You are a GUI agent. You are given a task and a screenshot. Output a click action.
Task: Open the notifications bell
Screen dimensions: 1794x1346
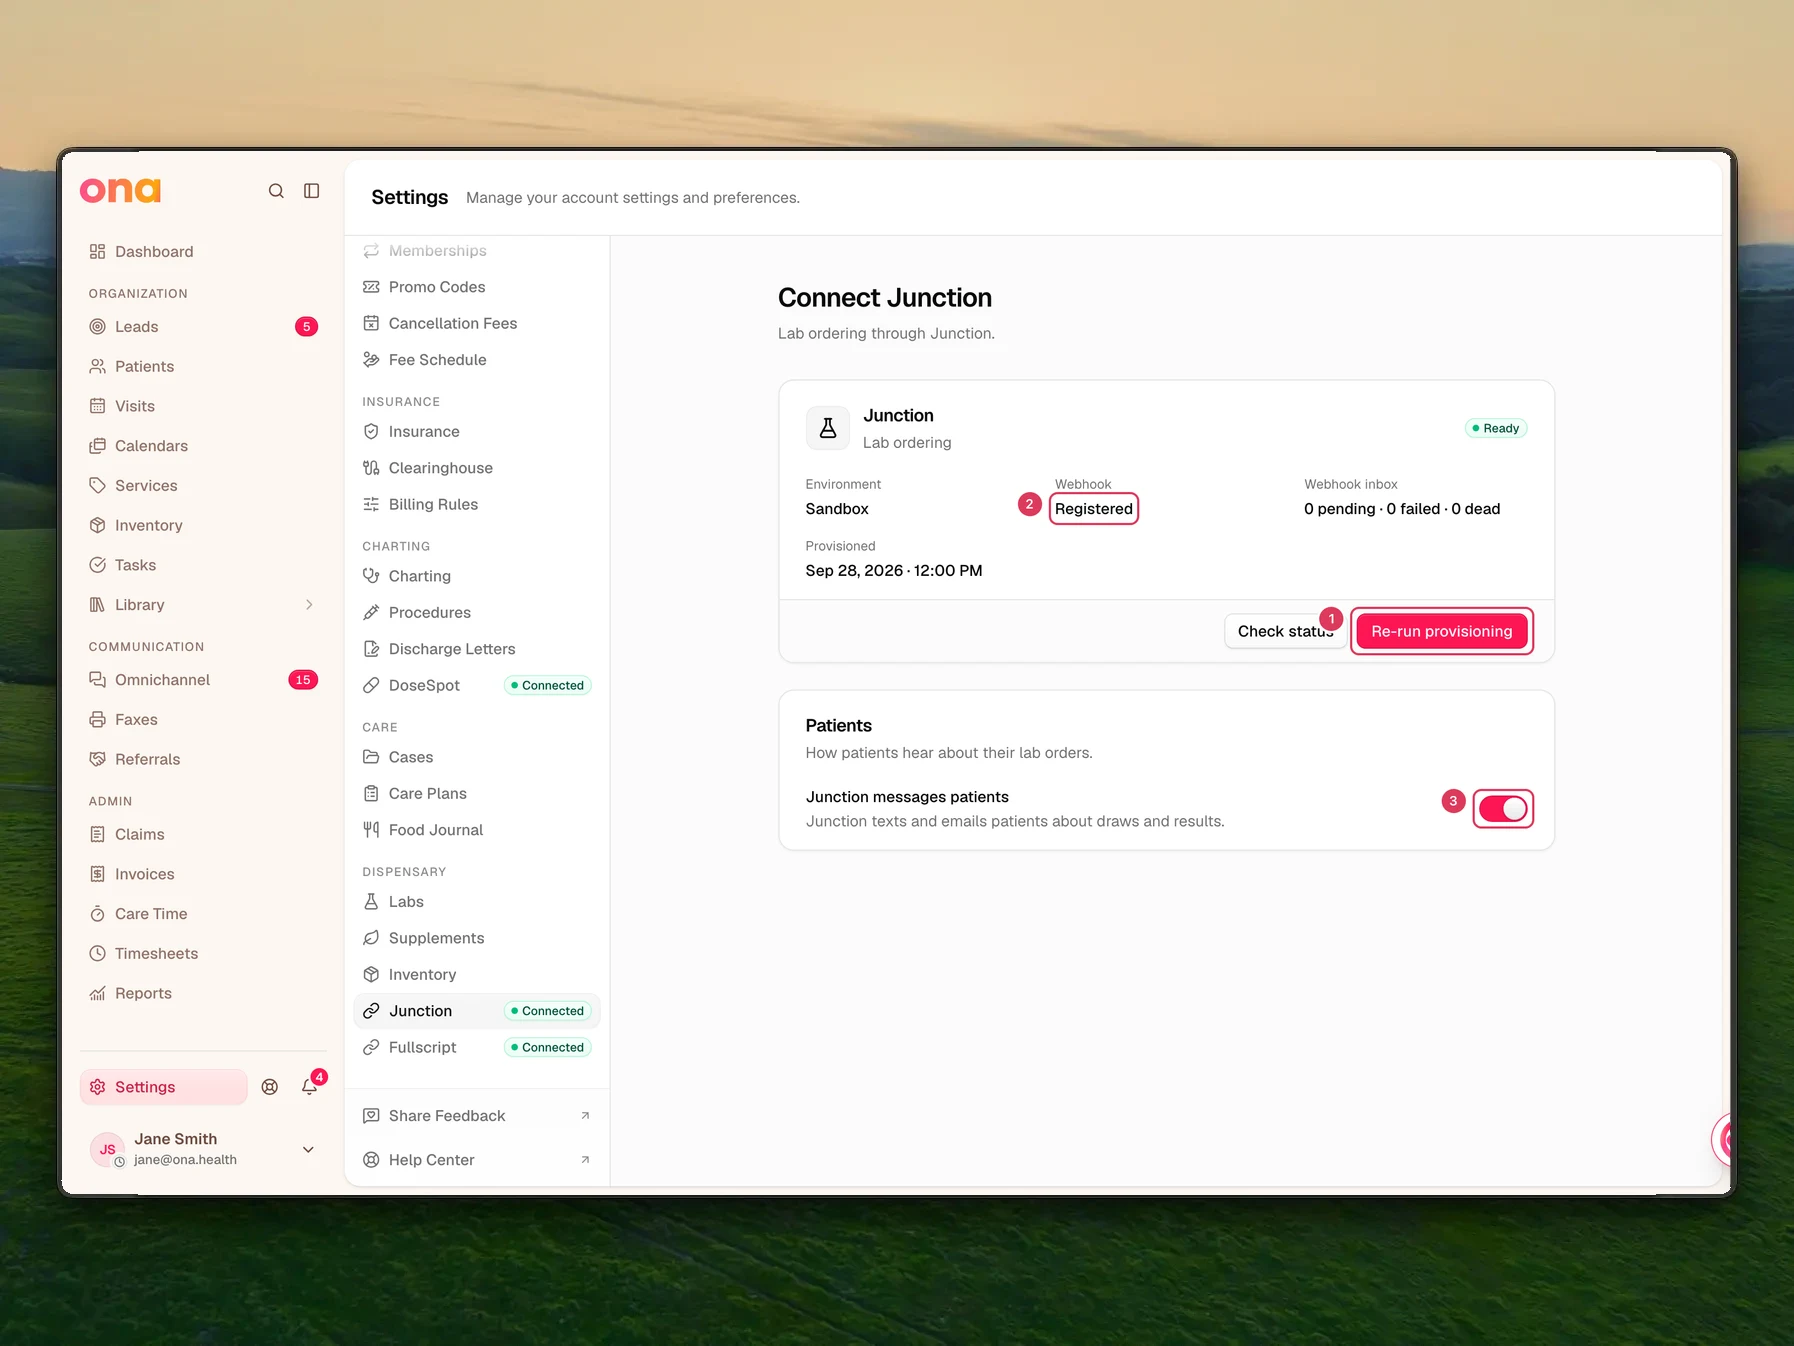310,1087
